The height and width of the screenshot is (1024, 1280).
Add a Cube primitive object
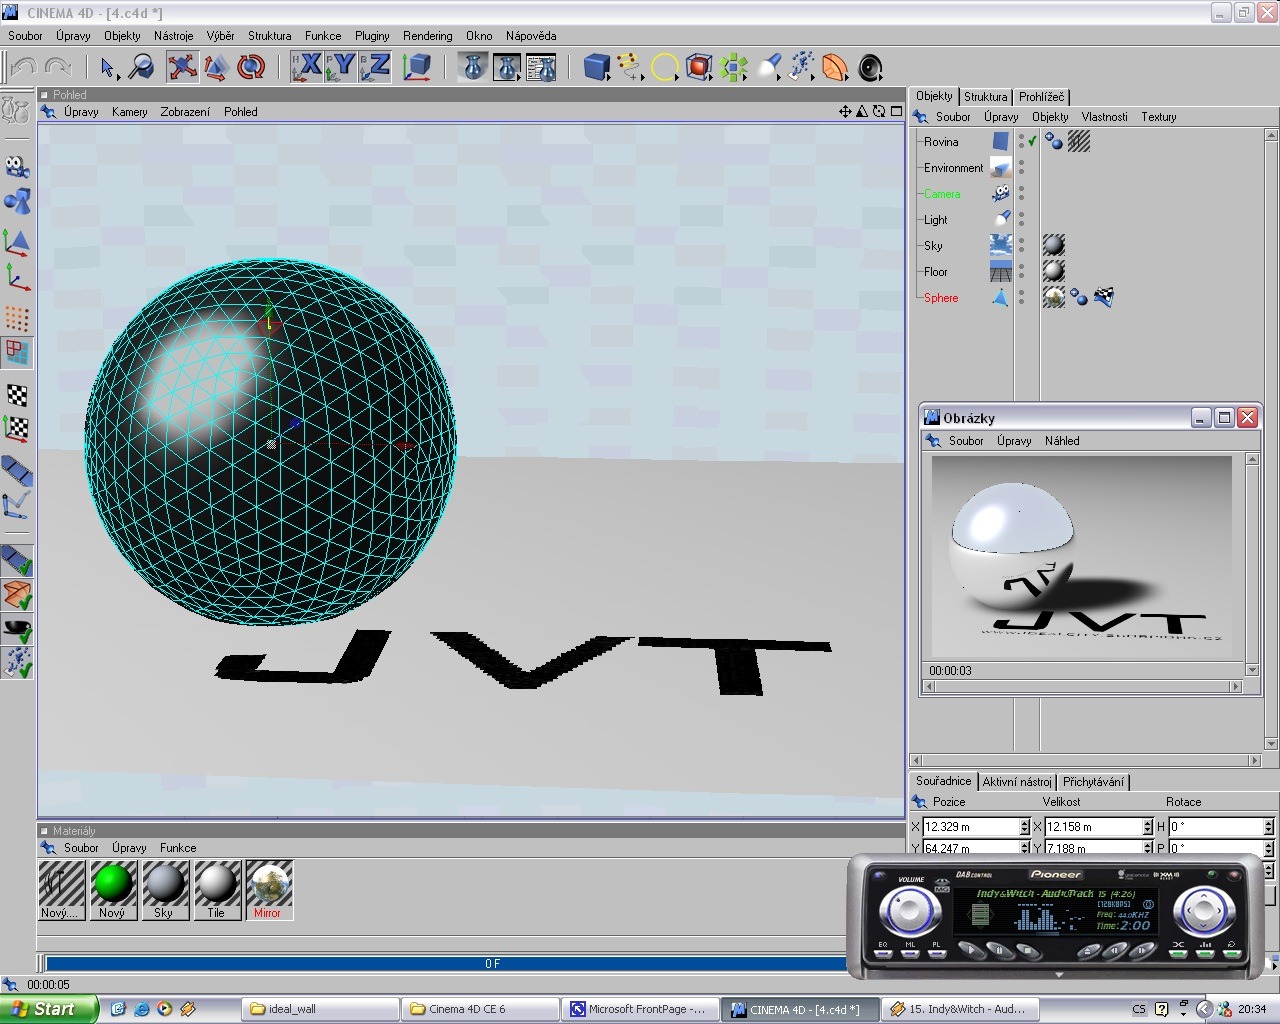coord(597,67)
